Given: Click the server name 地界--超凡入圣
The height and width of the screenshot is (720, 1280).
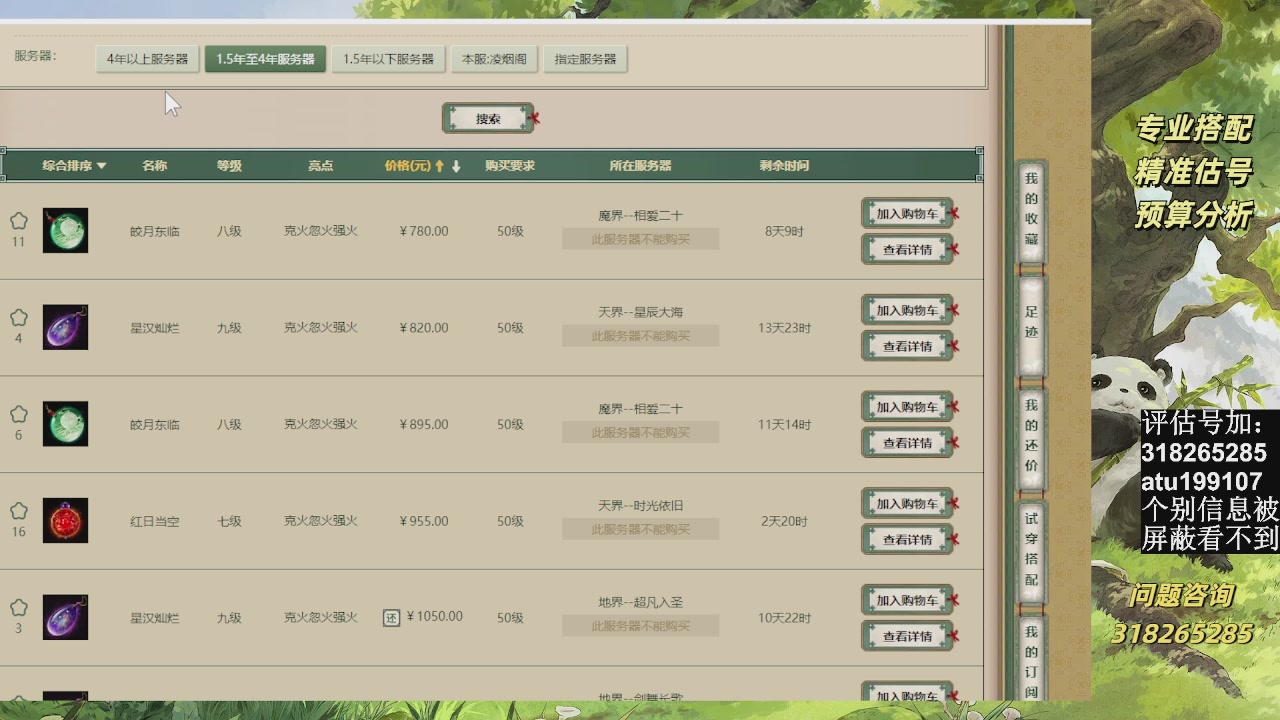Looking at the screenshot, I should [x=640, y=602].
